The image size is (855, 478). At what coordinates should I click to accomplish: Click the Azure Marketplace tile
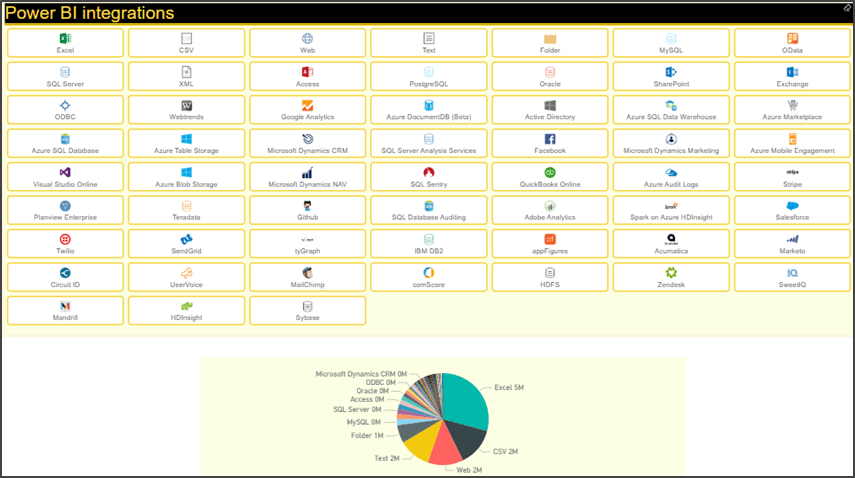coord(792,110)
